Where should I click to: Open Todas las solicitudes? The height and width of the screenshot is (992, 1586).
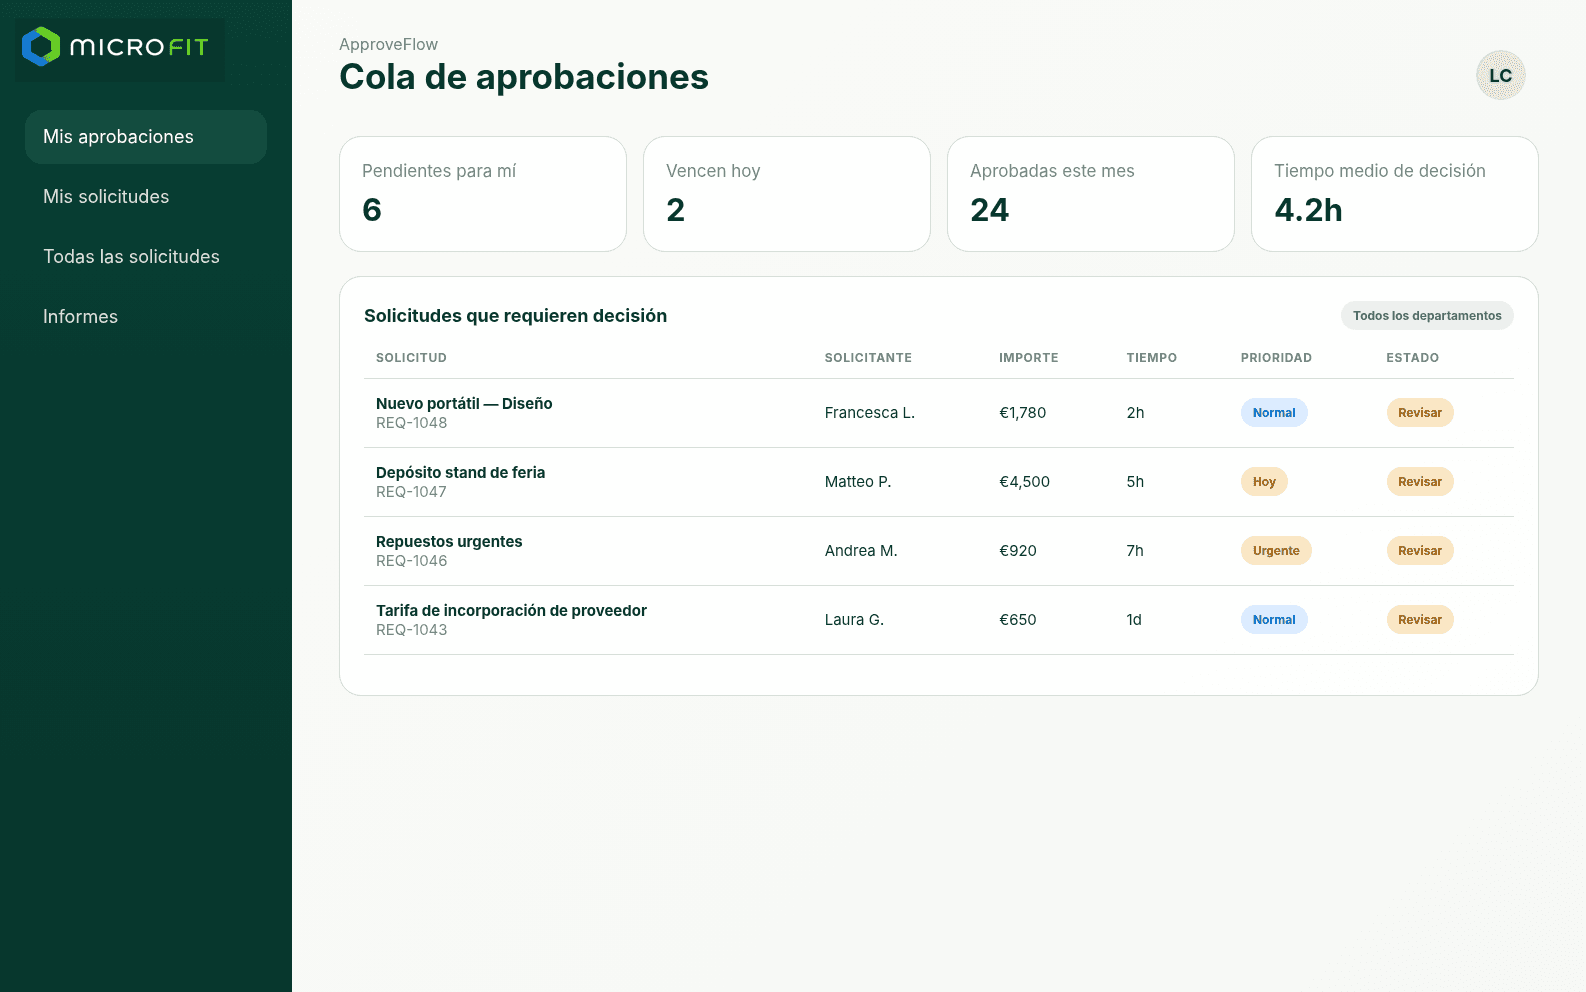(x=146, y=257)
